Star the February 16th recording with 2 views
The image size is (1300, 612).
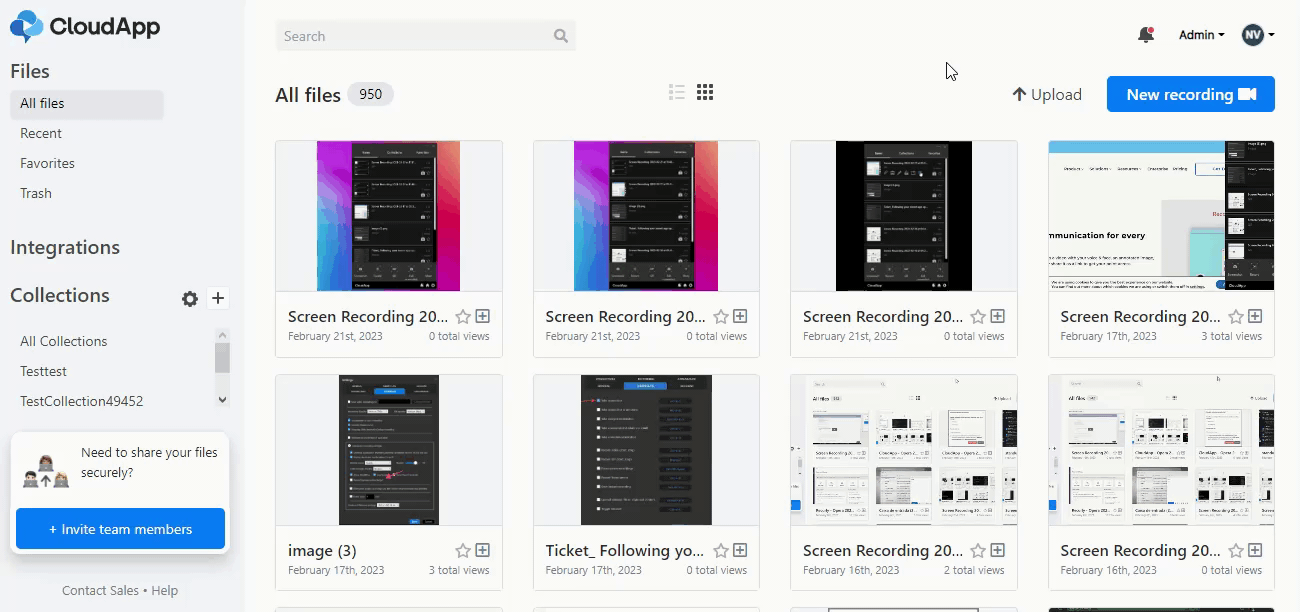pos(978,550)
